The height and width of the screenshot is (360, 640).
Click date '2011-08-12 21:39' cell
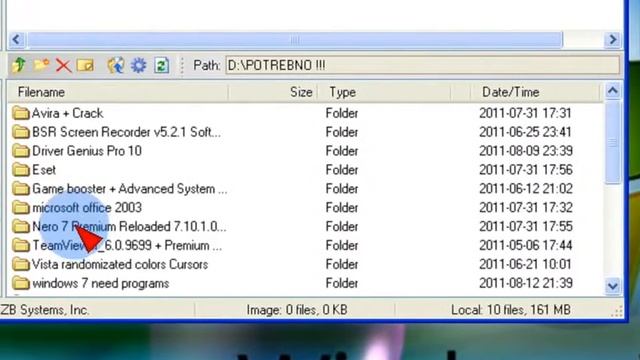[x=526, y=283]
